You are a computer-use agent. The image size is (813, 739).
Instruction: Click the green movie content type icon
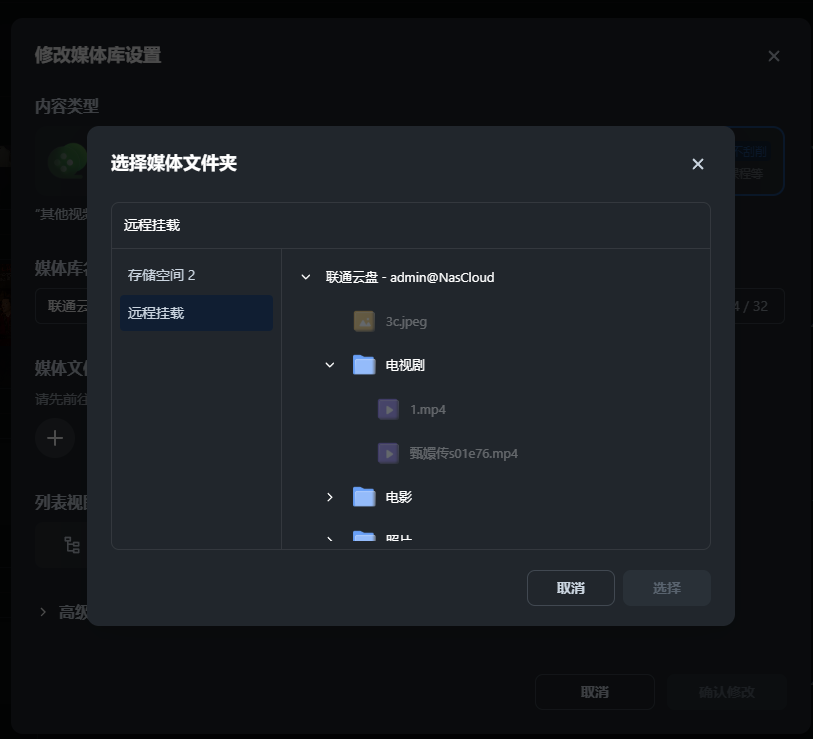(66, 161)
